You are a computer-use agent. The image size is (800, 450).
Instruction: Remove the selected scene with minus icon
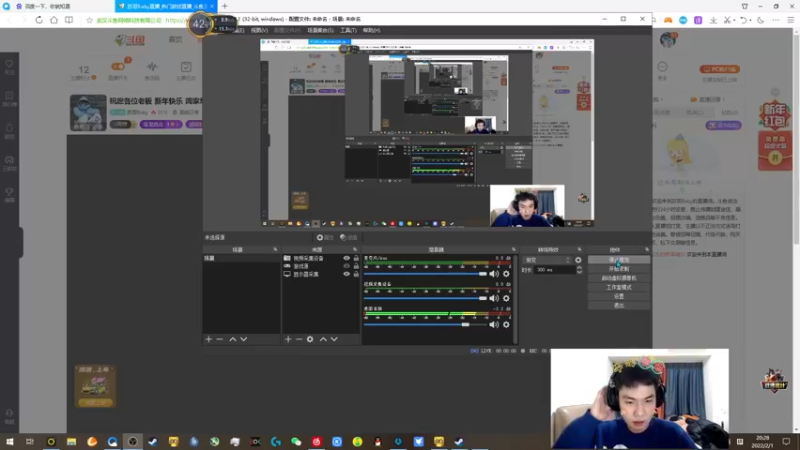(x=219, y=339)
